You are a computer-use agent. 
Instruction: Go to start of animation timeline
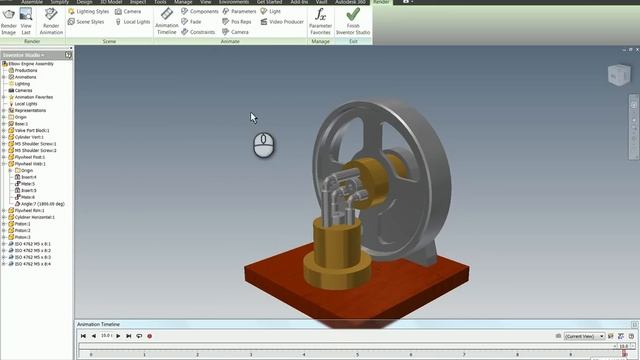tap(83, 336)
